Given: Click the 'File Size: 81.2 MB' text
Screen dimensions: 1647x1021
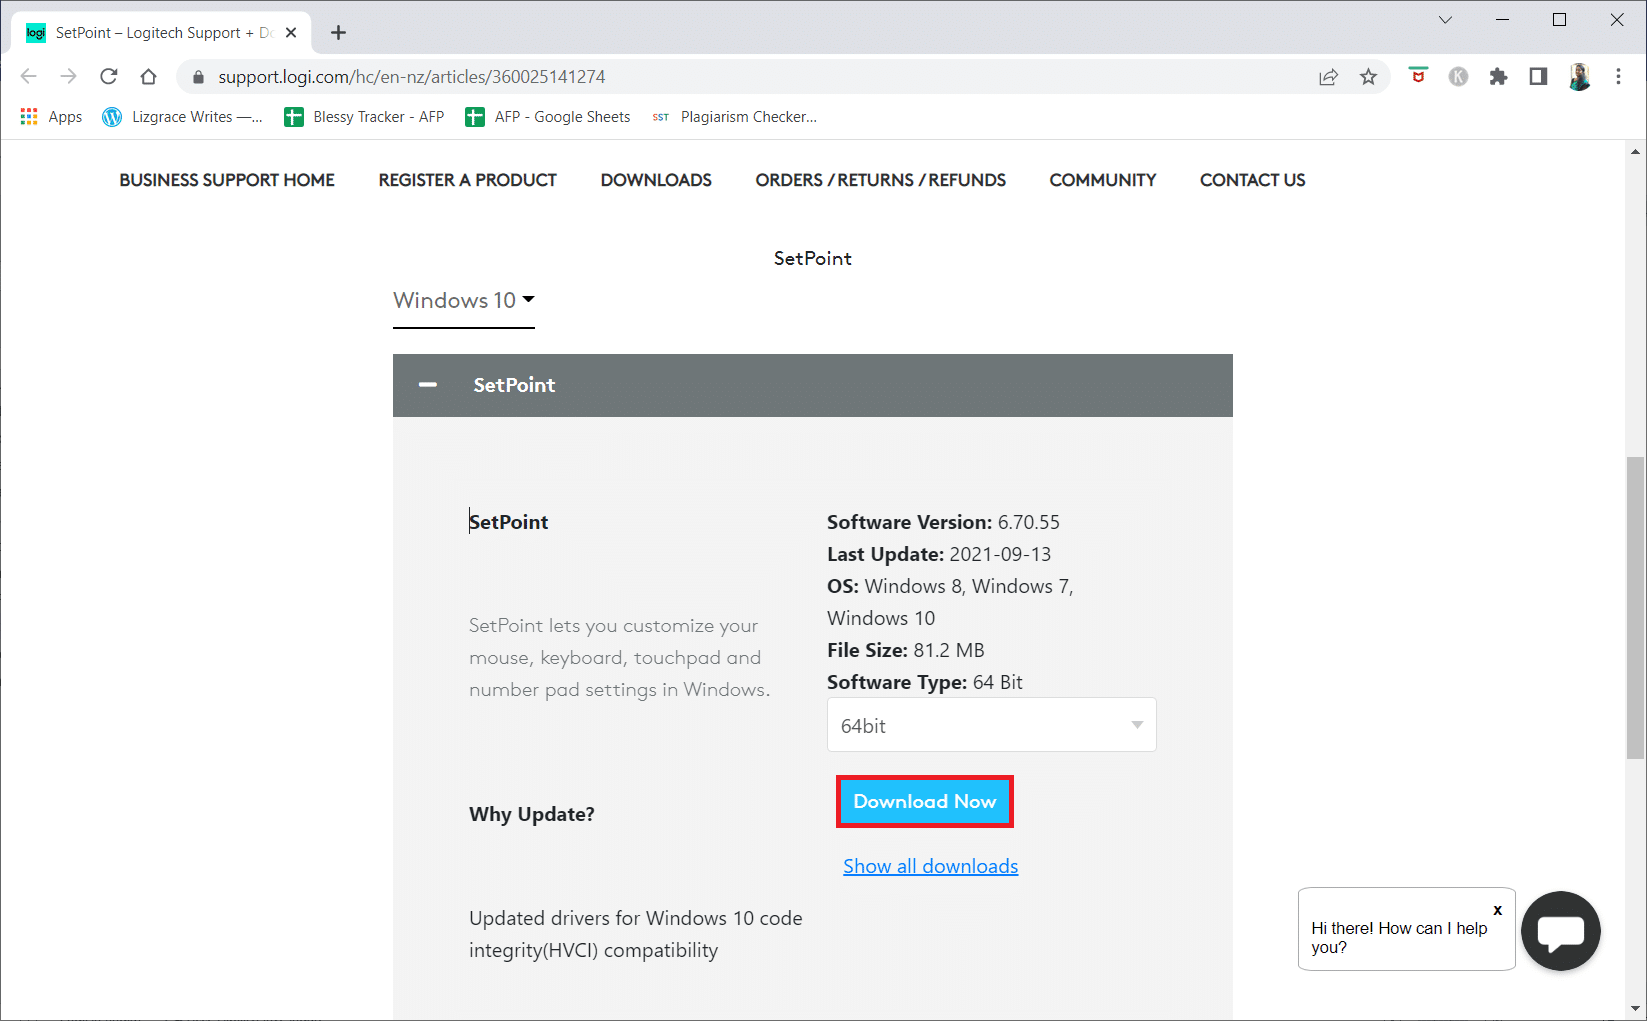Looking at the screenshot, I should pos(906,650).
